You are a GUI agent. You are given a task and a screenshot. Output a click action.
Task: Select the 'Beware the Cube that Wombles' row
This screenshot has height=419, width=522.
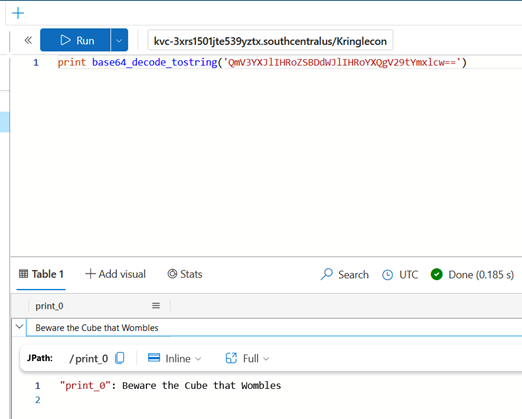coord(274,328)
